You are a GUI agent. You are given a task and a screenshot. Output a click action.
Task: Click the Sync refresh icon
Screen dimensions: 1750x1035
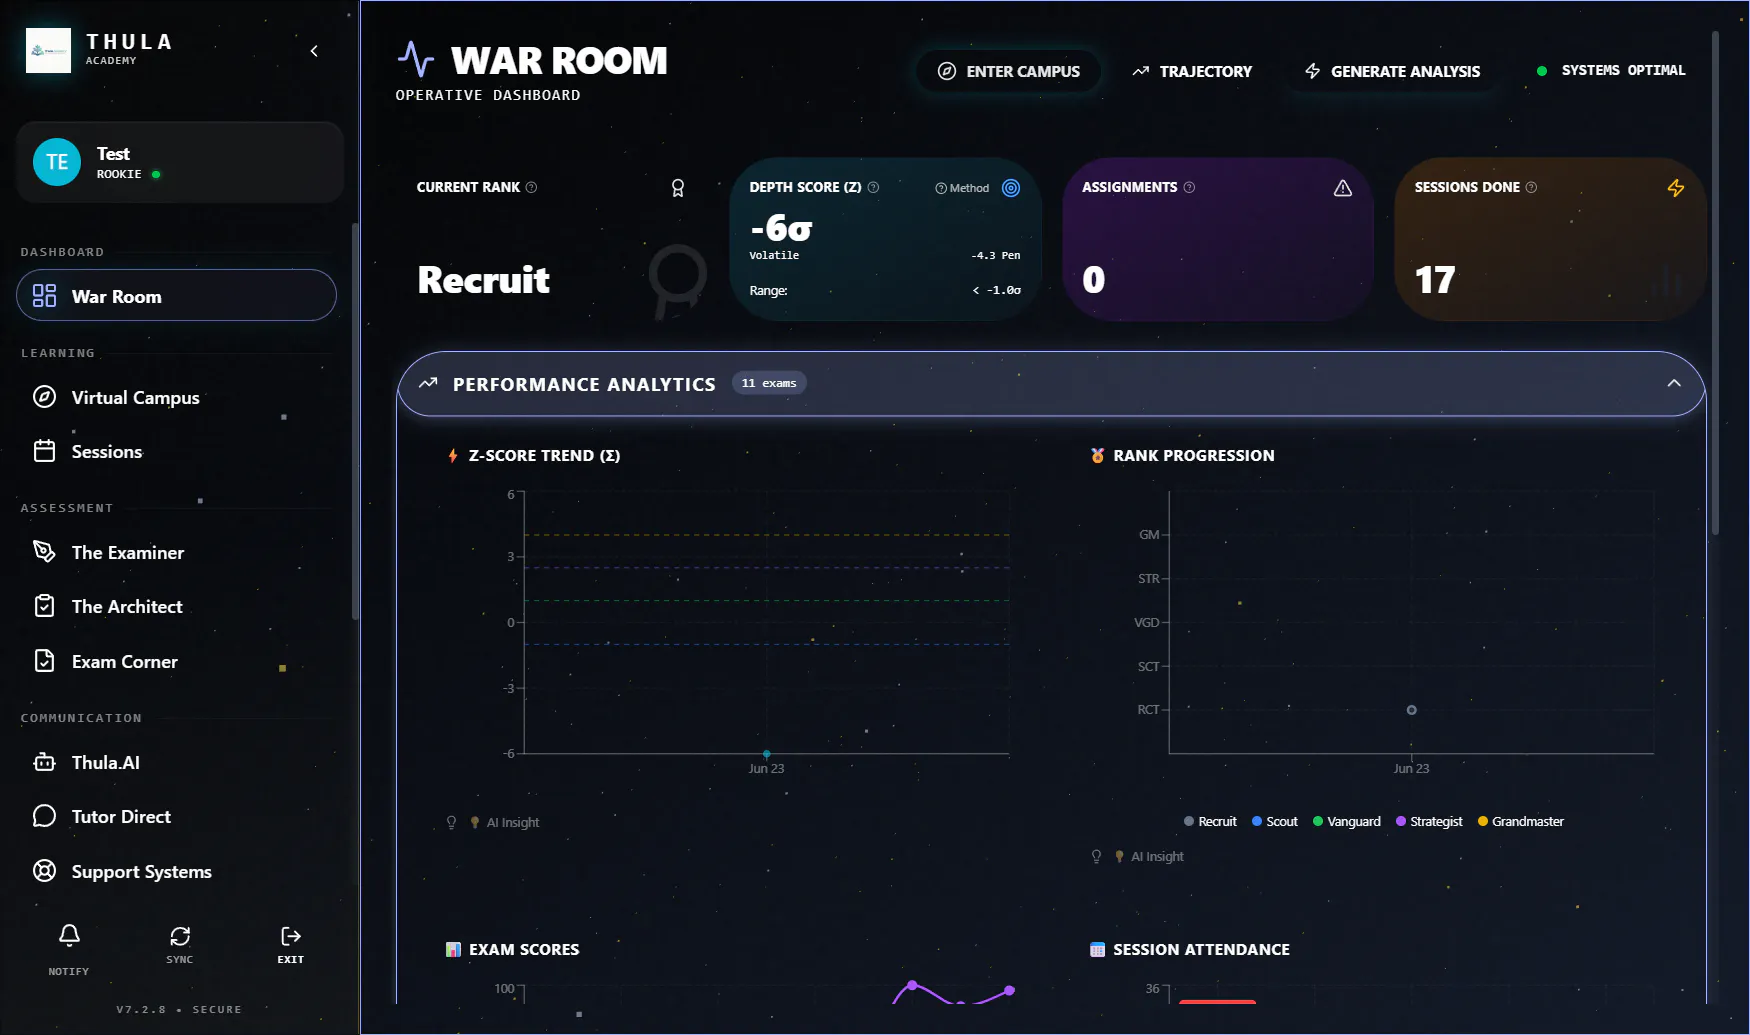(x=180, y=936)
